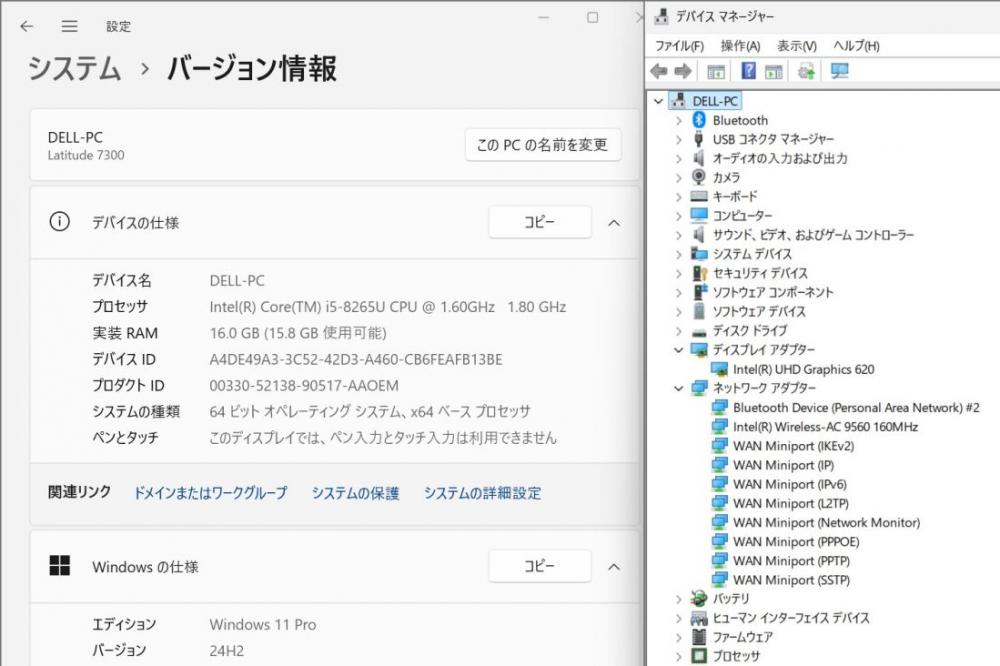Open the Settings hamburger navigation menu
Viewport: 1000px width, 666px height.
(70, 26)
